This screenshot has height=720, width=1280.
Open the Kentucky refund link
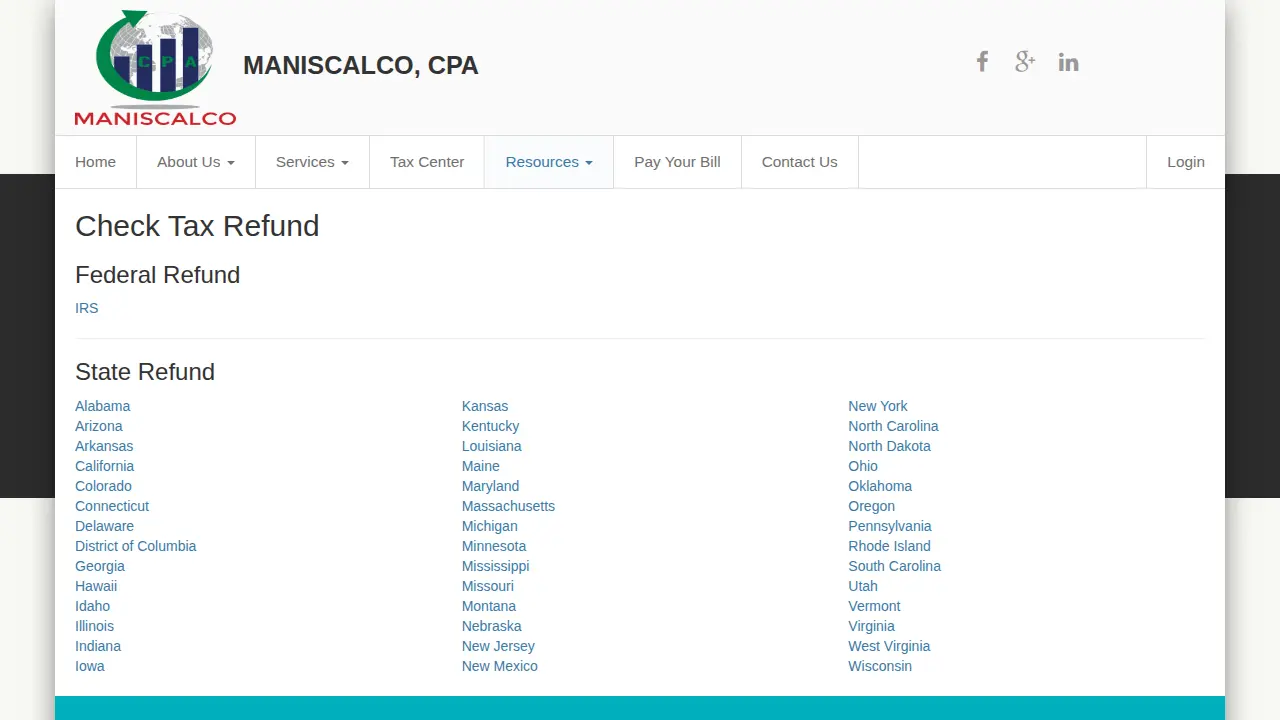[x=490, y=426]
